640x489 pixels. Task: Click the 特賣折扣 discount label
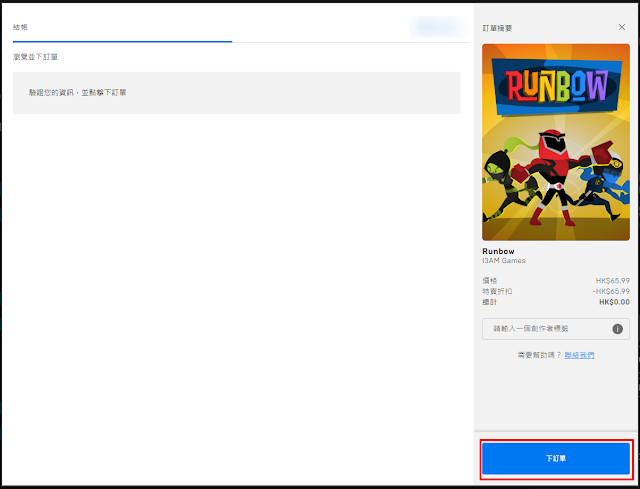point(497,291)
